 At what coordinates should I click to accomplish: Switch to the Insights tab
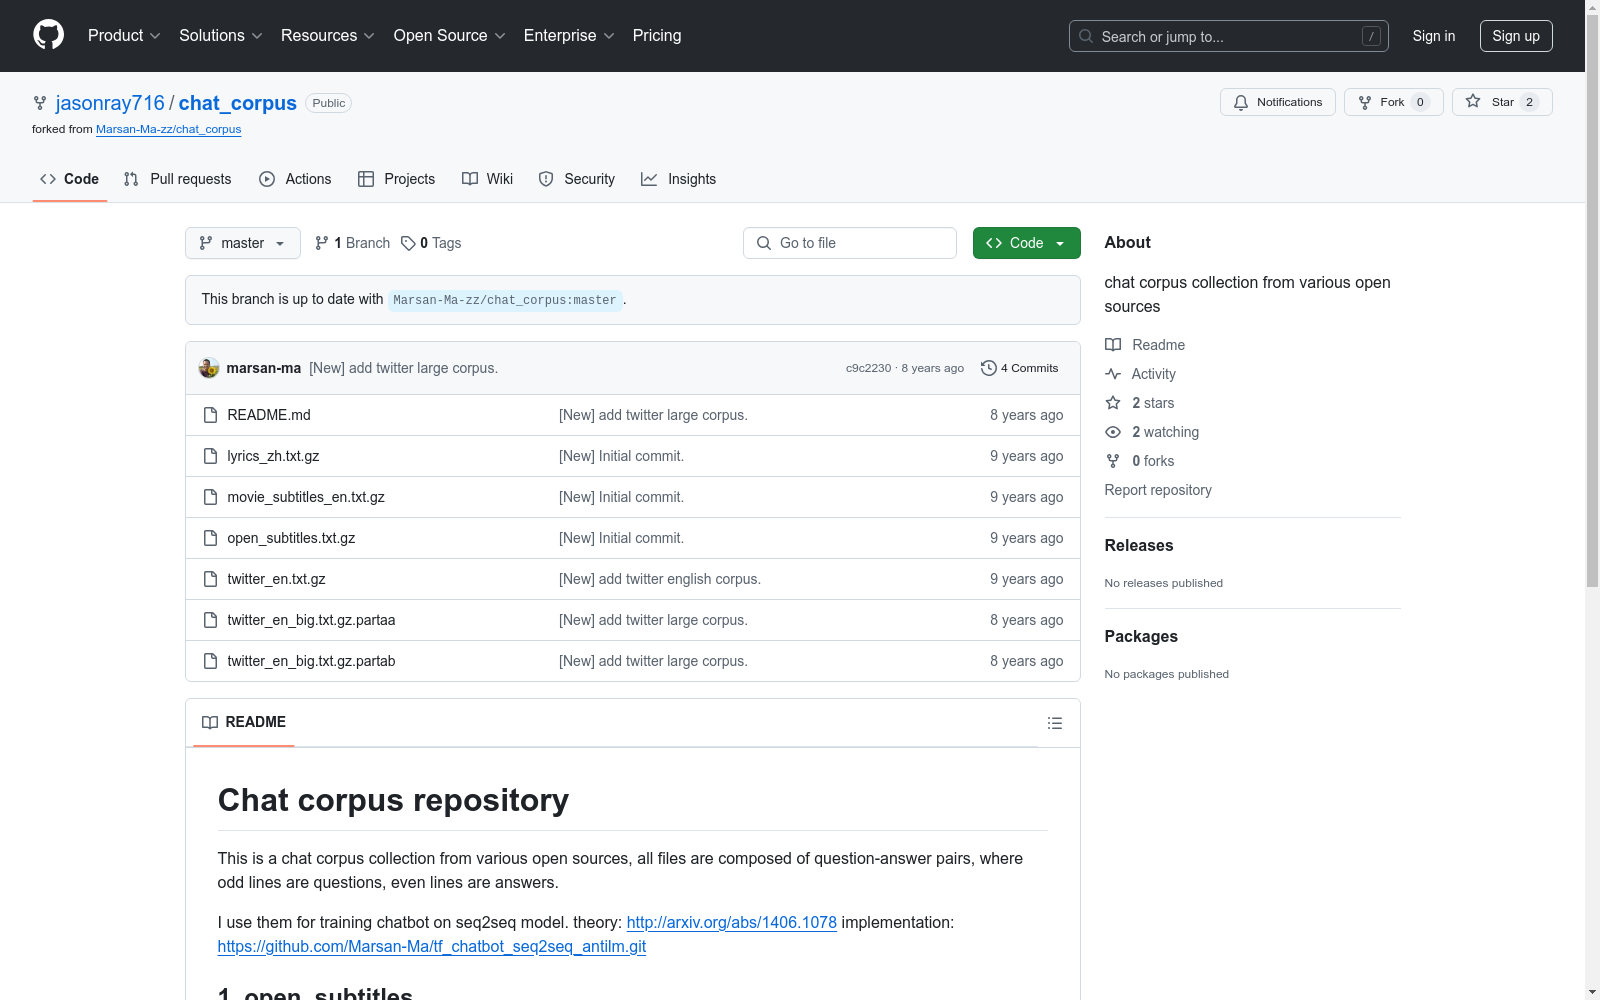tap(679, 179)
